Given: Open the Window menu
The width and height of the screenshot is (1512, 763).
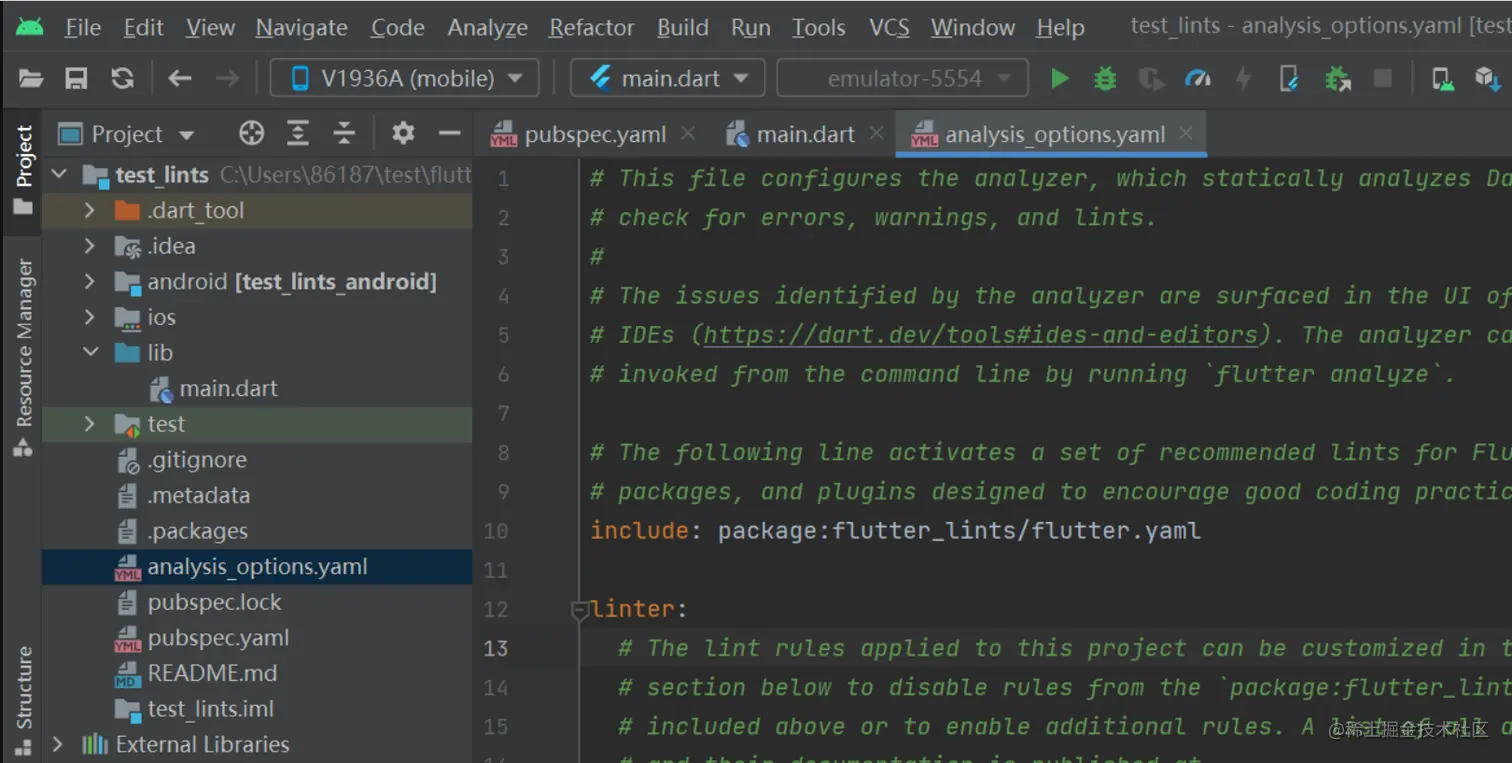Looking at the screenshot, I should click(973, 27).
